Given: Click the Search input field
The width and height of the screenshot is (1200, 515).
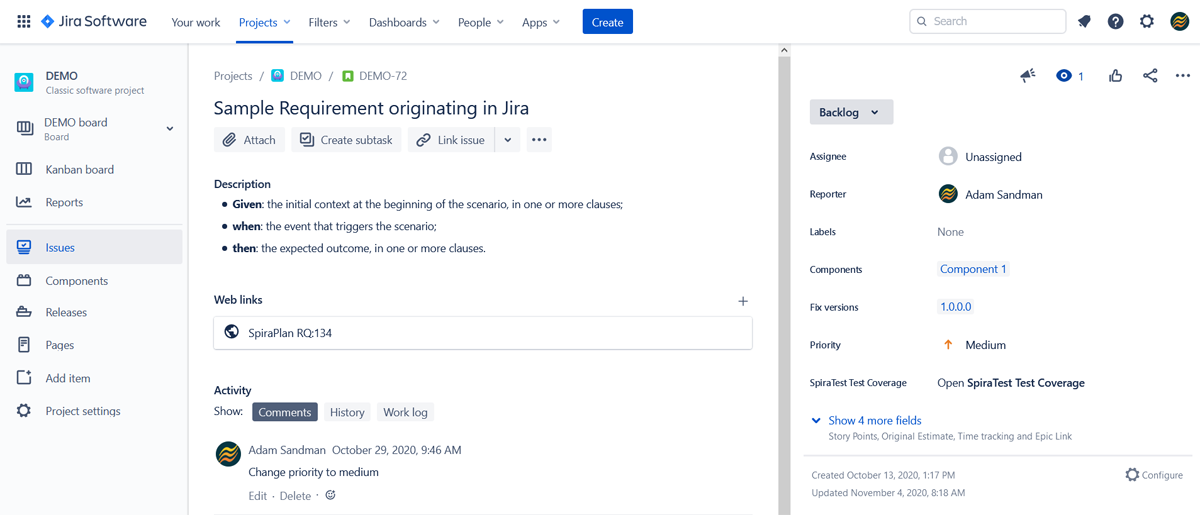Looking at the screenshot, I should point(995,21).
